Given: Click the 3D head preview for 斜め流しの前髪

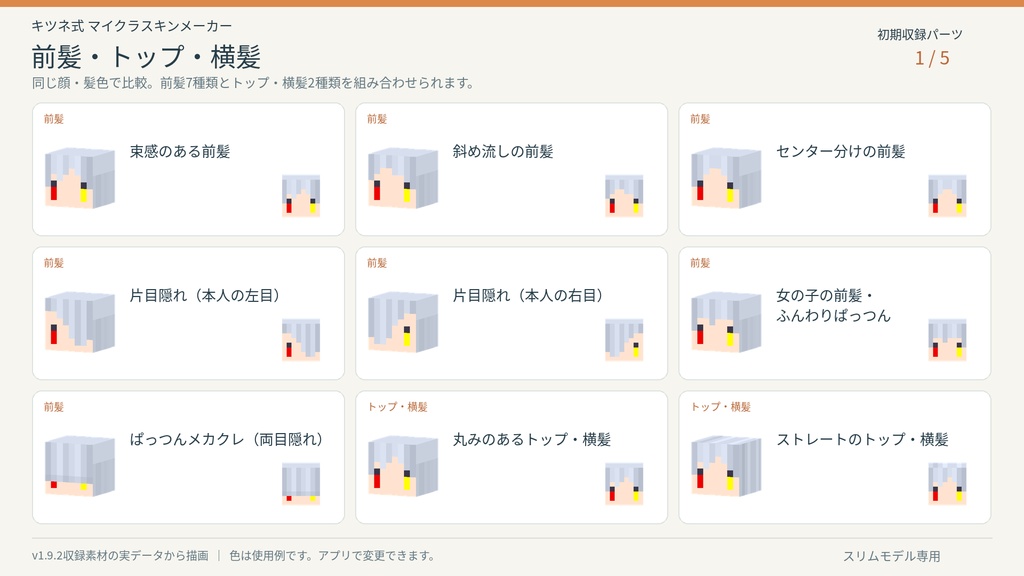Looking at the screenshot, I should (x=403, y=178).
